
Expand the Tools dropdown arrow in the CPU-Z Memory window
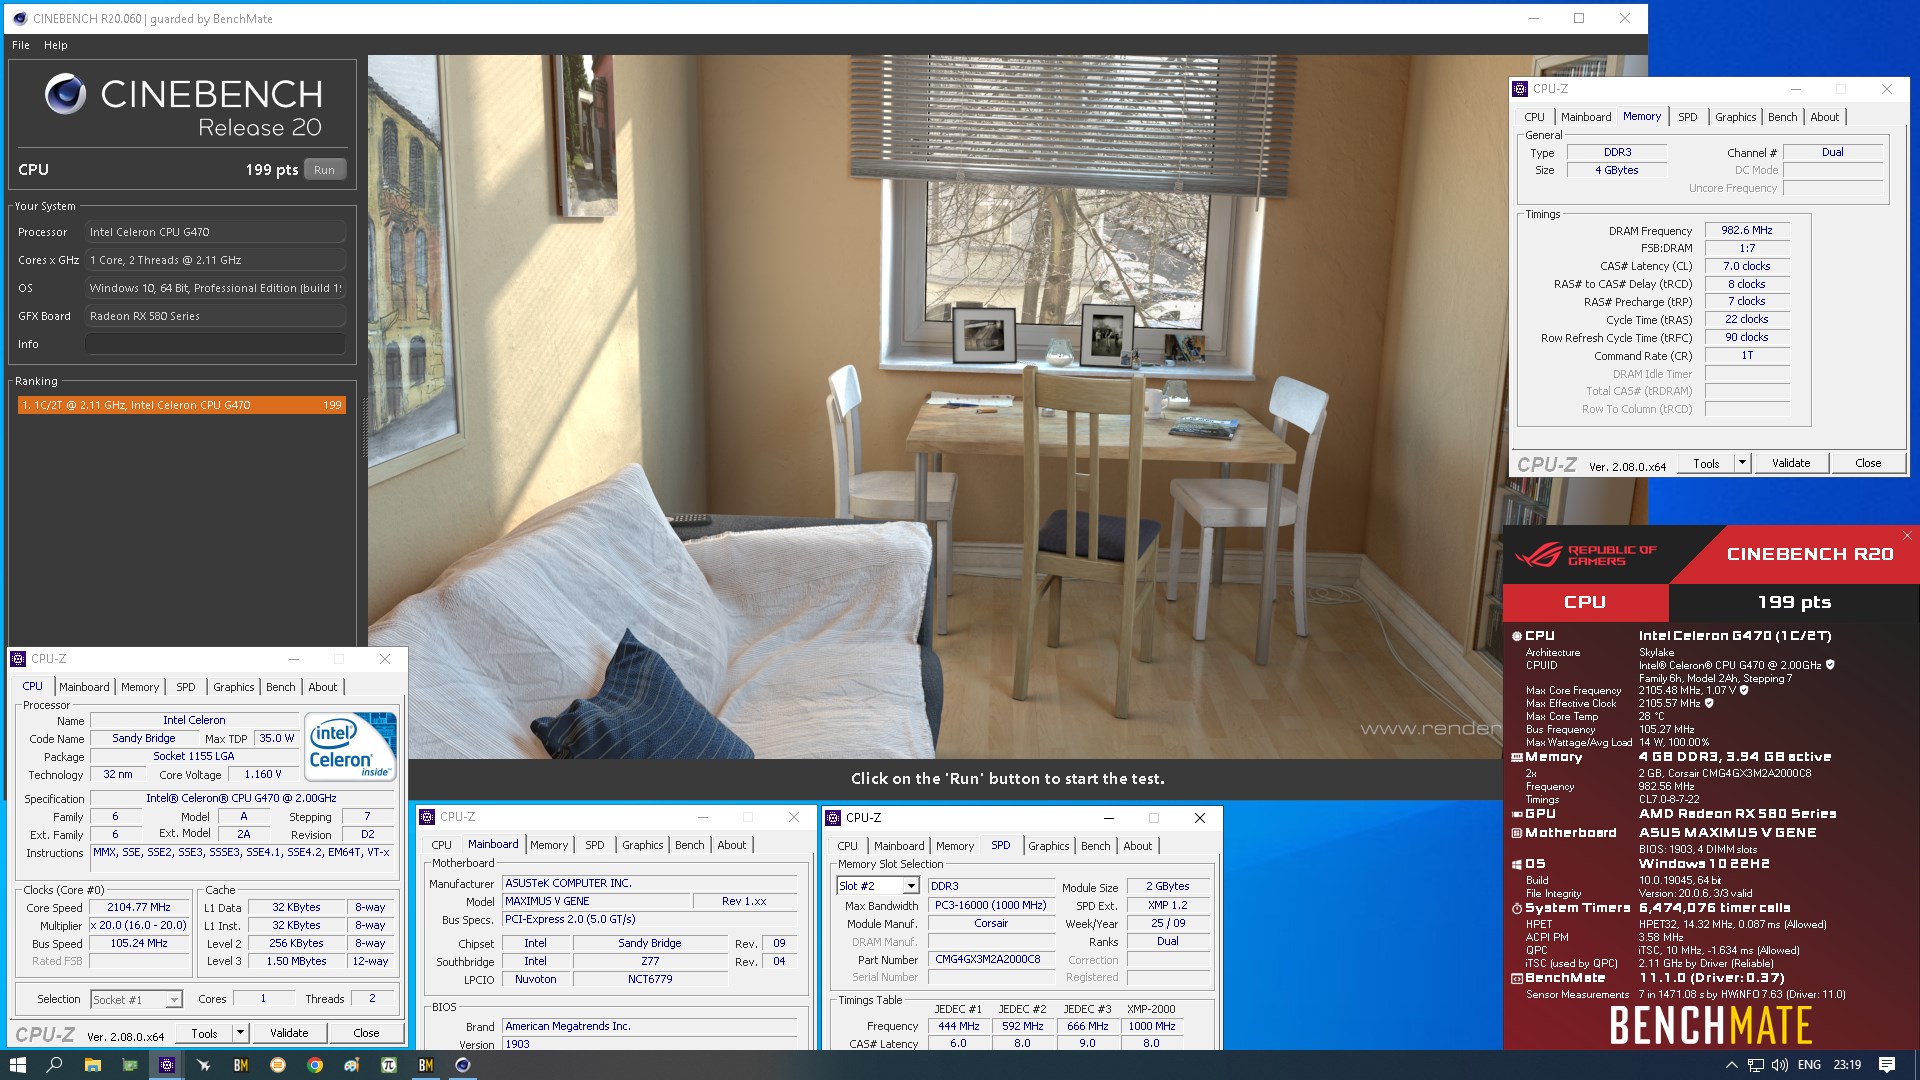pyautogui.click(x=1742, y=463)
